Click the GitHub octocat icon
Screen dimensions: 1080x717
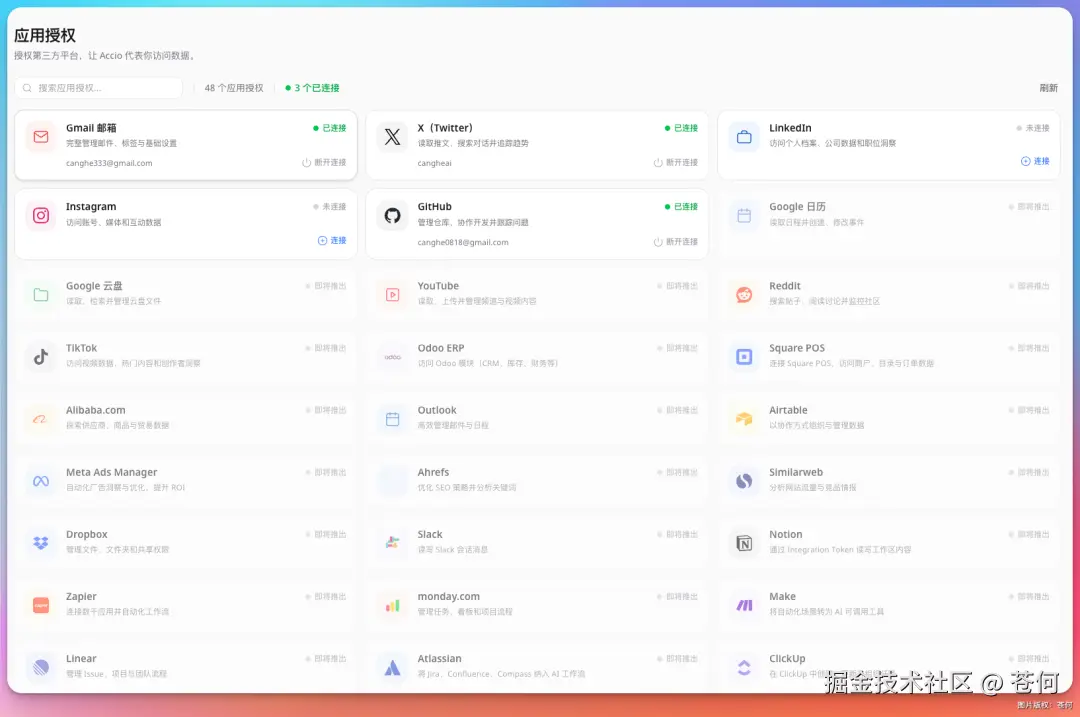pyautogui.click(x=393, y=216)
